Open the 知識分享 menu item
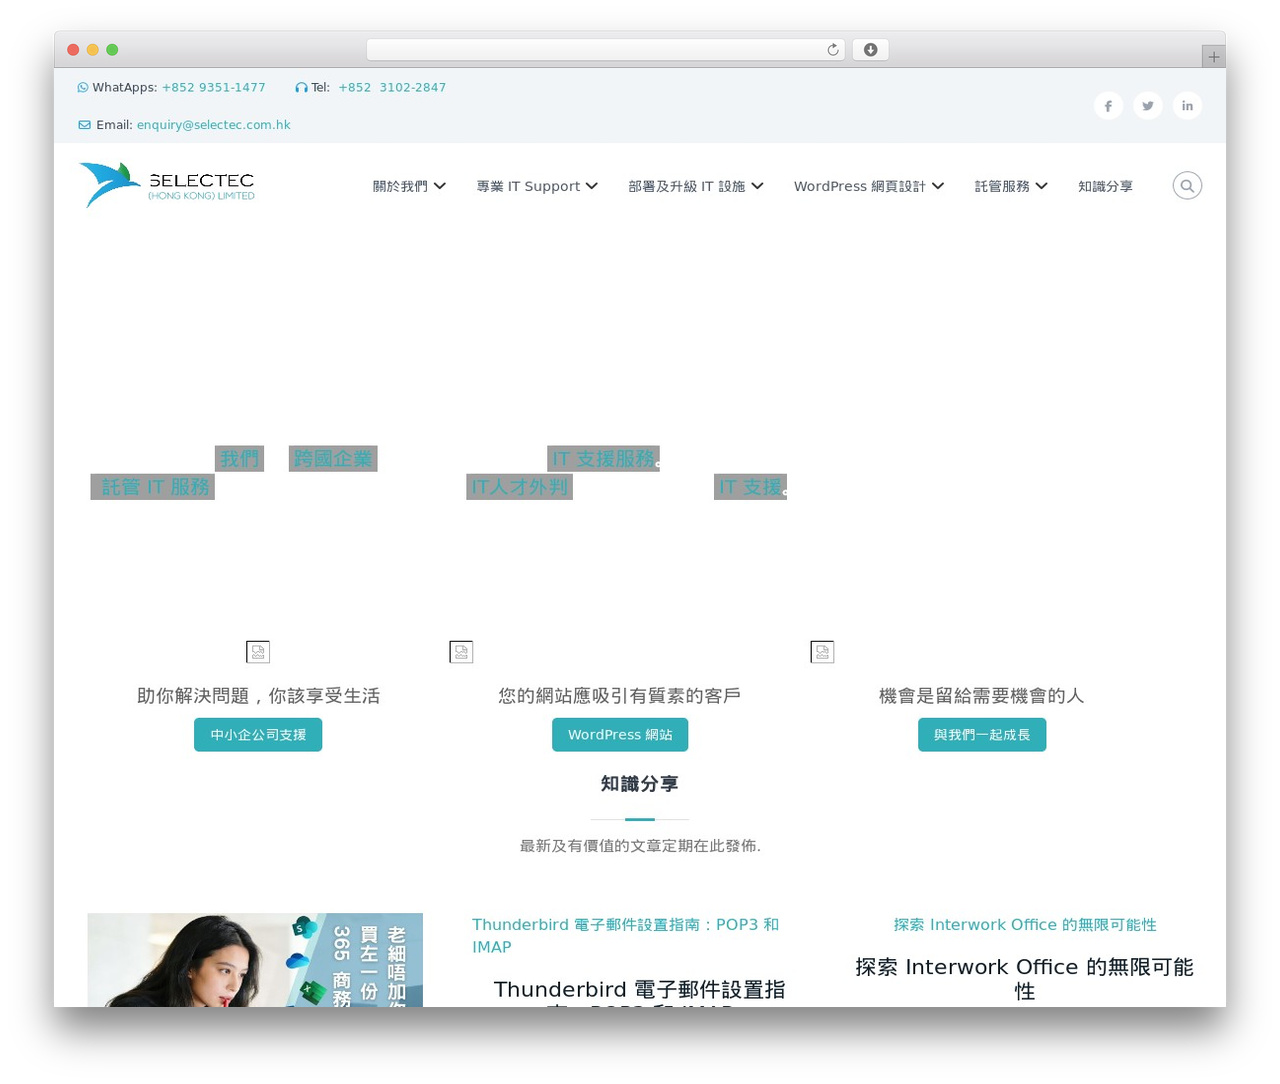1280x1084 pixels. point(1105,186)
